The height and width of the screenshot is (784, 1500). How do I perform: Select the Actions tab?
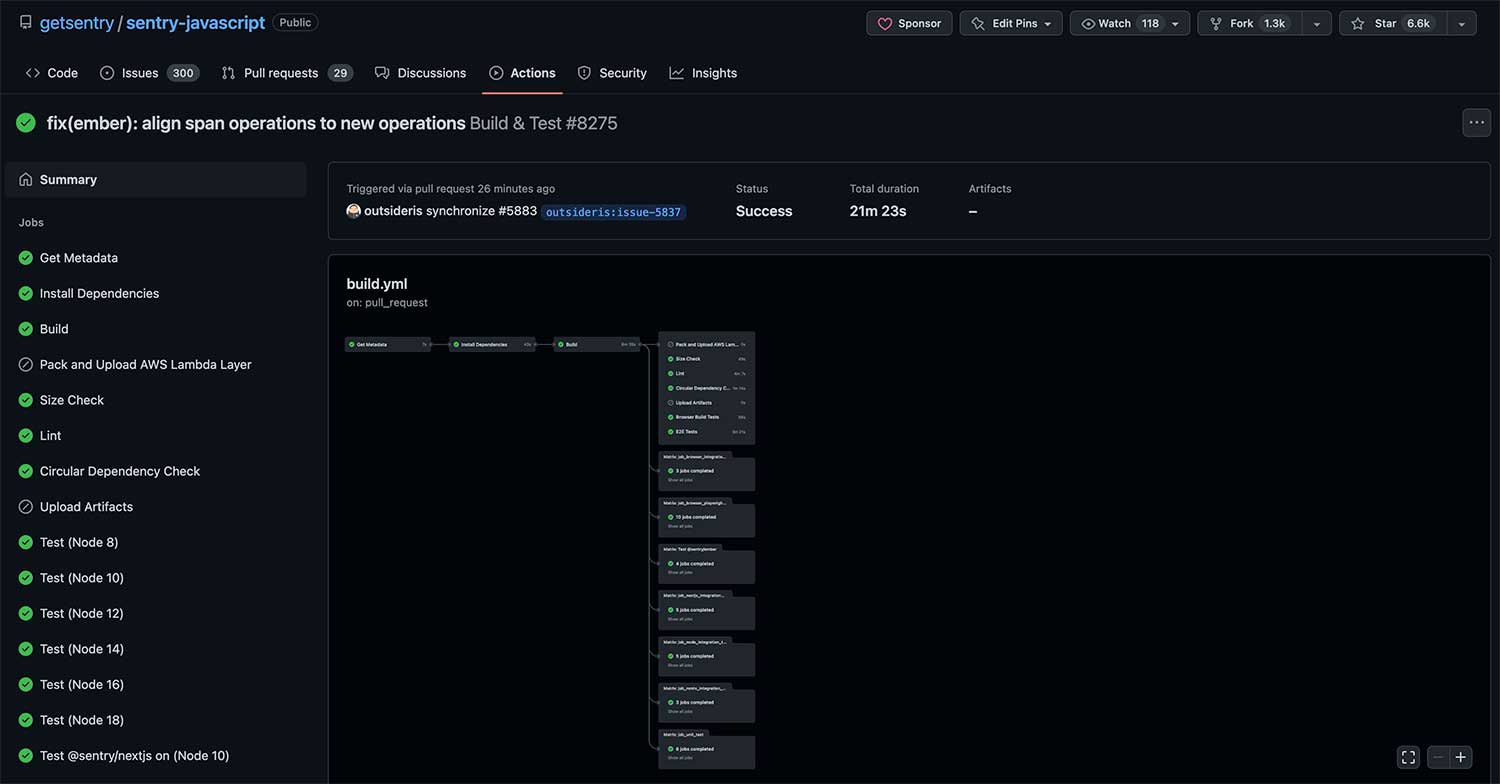[522, 73]
